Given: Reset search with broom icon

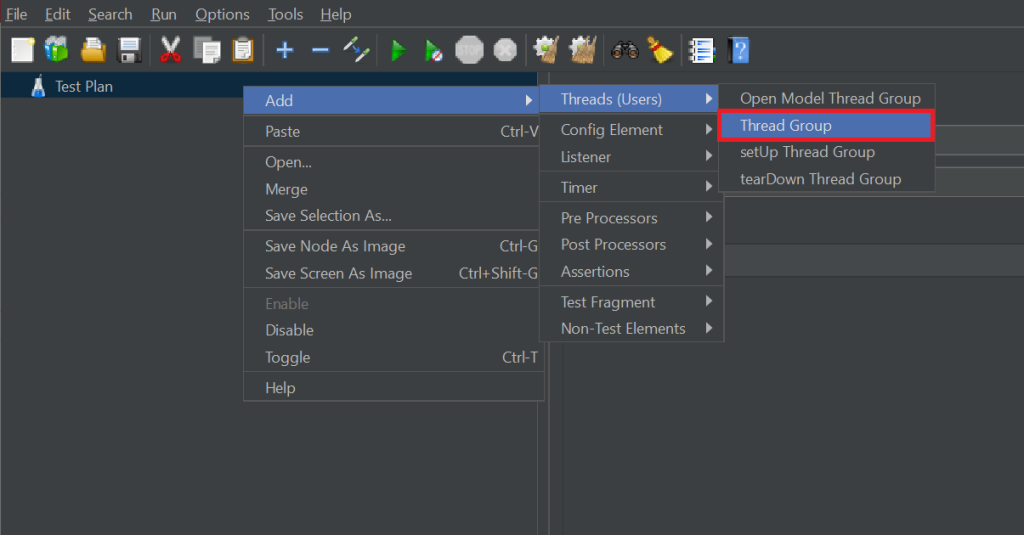Looking at the screenshot, I should click(660, 50).
